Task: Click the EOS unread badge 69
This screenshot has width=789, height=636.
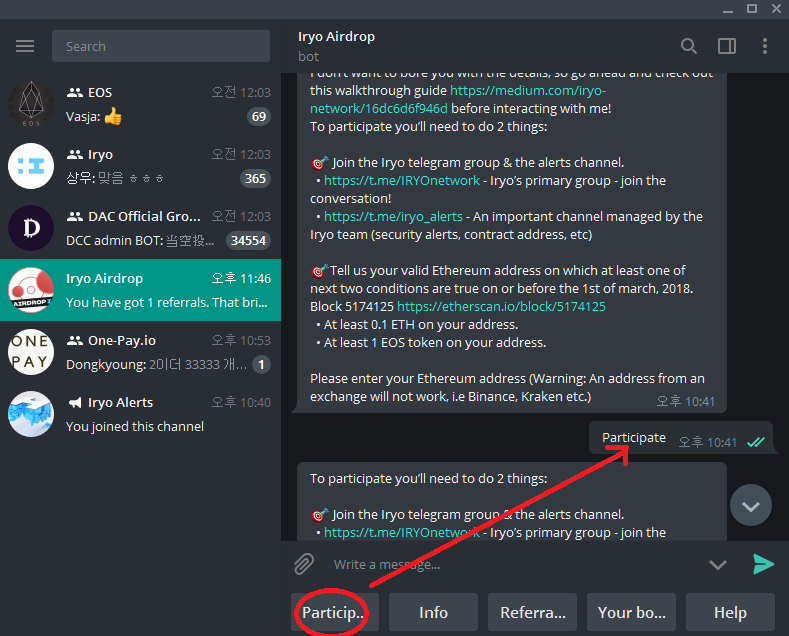Action: tap(259, 117)
